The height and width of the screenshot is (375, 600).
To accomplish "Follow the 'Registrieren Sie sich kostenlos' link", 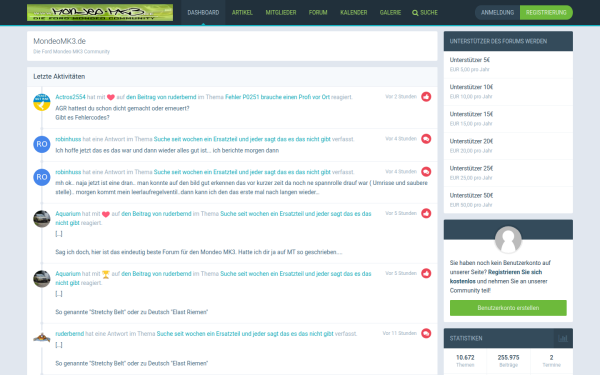I will pyautogui.click(x=496, y=277).
